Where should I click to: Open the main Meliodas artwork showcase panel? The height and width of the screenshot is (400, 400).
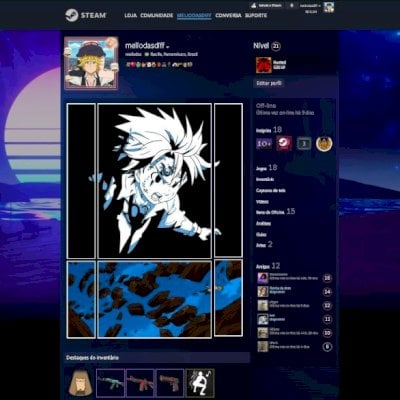click(x=155, y=181)
